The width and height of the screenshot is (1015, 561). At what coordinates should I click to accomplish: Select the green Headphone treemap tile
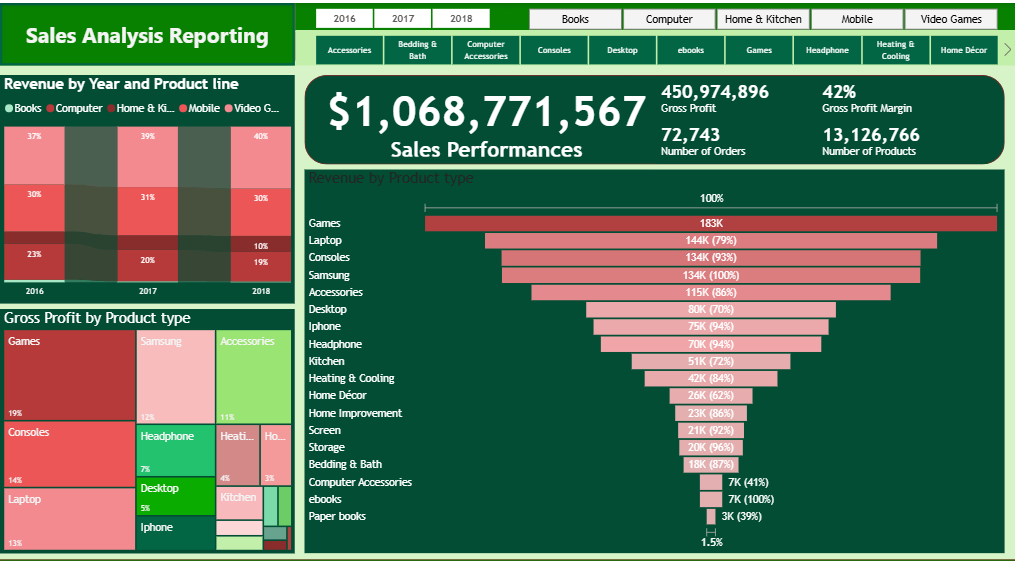175,450
